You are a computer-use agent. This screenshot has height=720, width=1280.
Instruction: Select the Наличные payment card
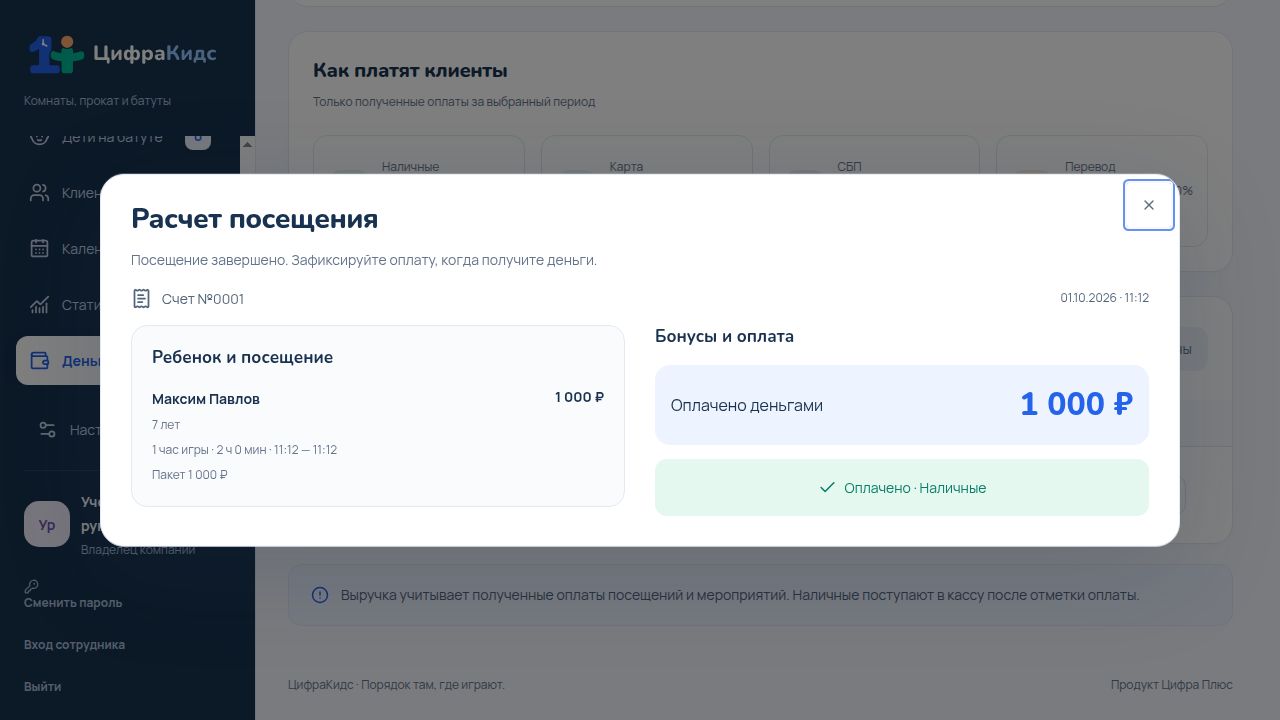point(419,190)
